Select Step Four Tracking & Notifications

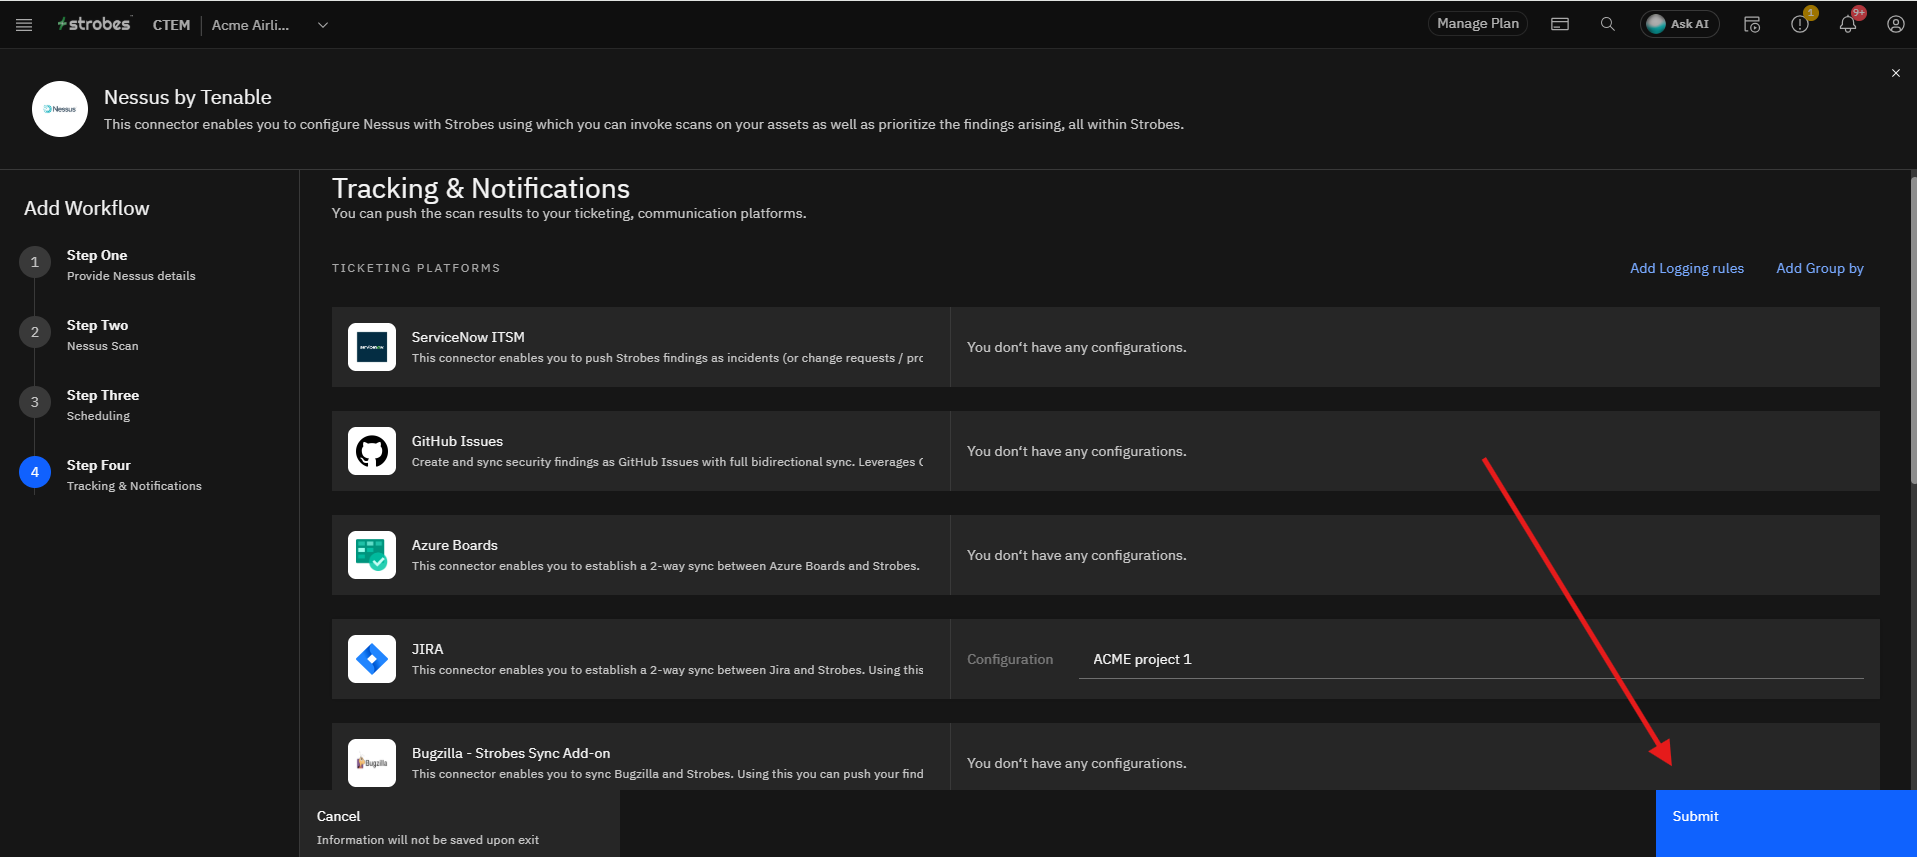(x=134, y=475)
